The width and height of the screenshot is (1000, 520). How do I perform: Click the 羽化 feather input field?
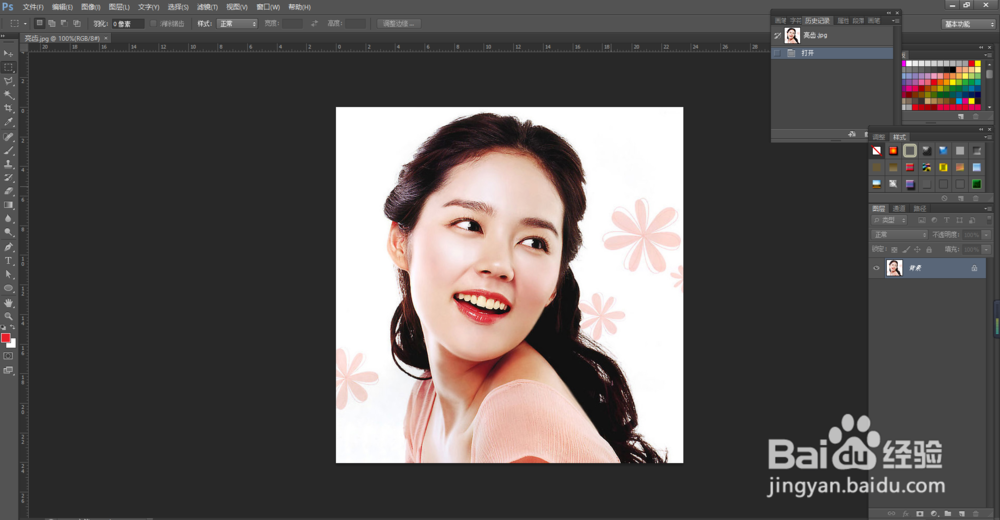tap(128, 24)
